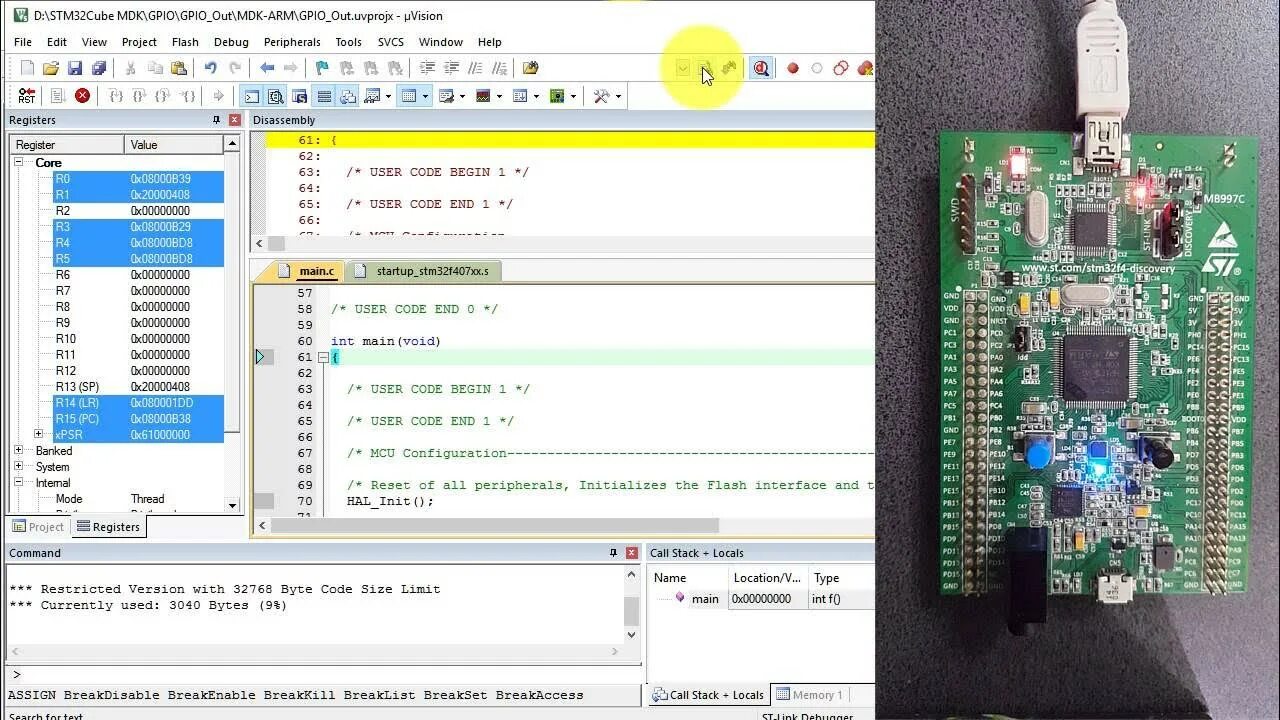
Task: Reset the CPU with RST icon
Action: click(x=27, y=96)
